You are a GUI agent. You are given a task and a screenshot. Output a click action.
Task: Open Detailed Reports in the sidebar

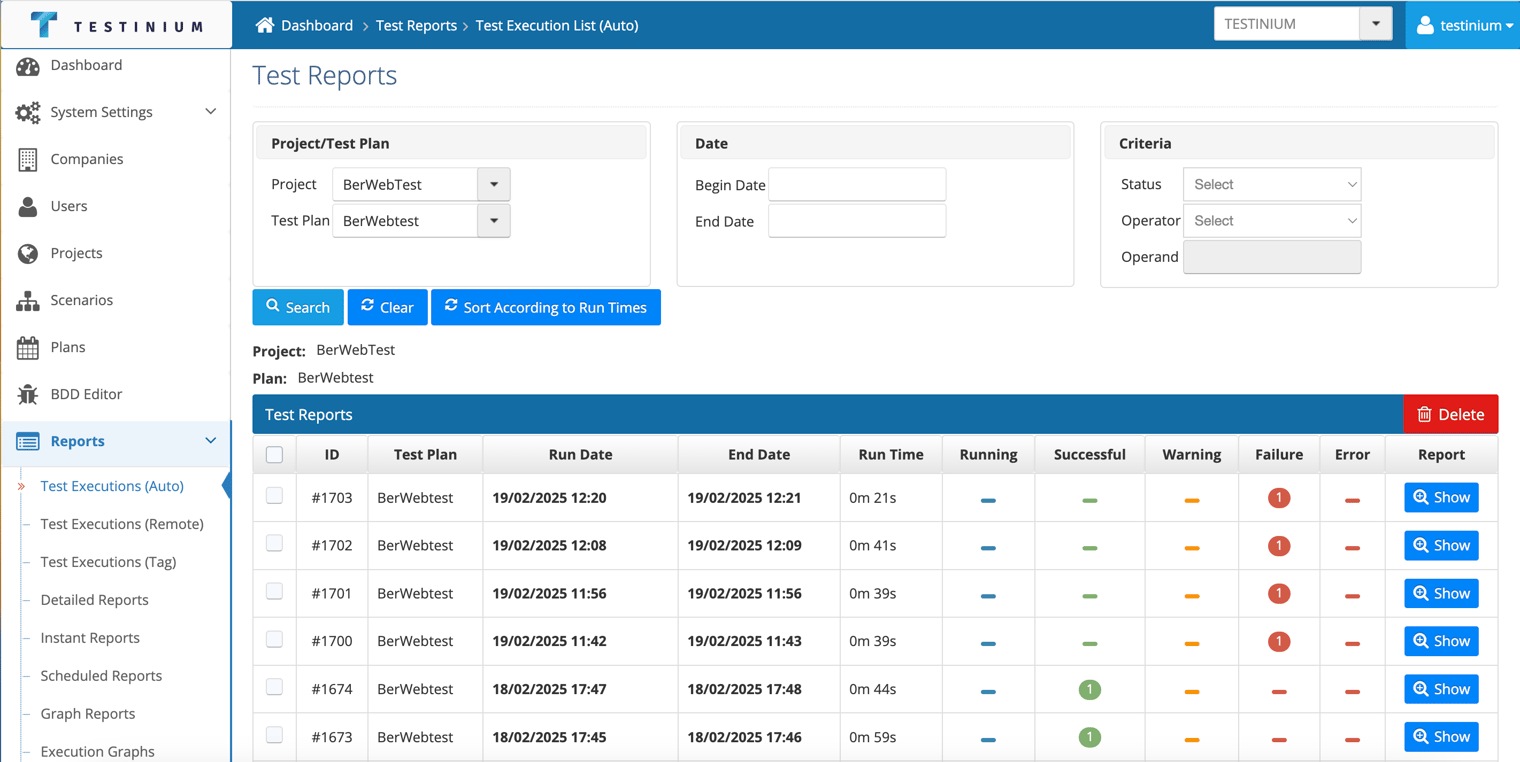pos(94,600)
